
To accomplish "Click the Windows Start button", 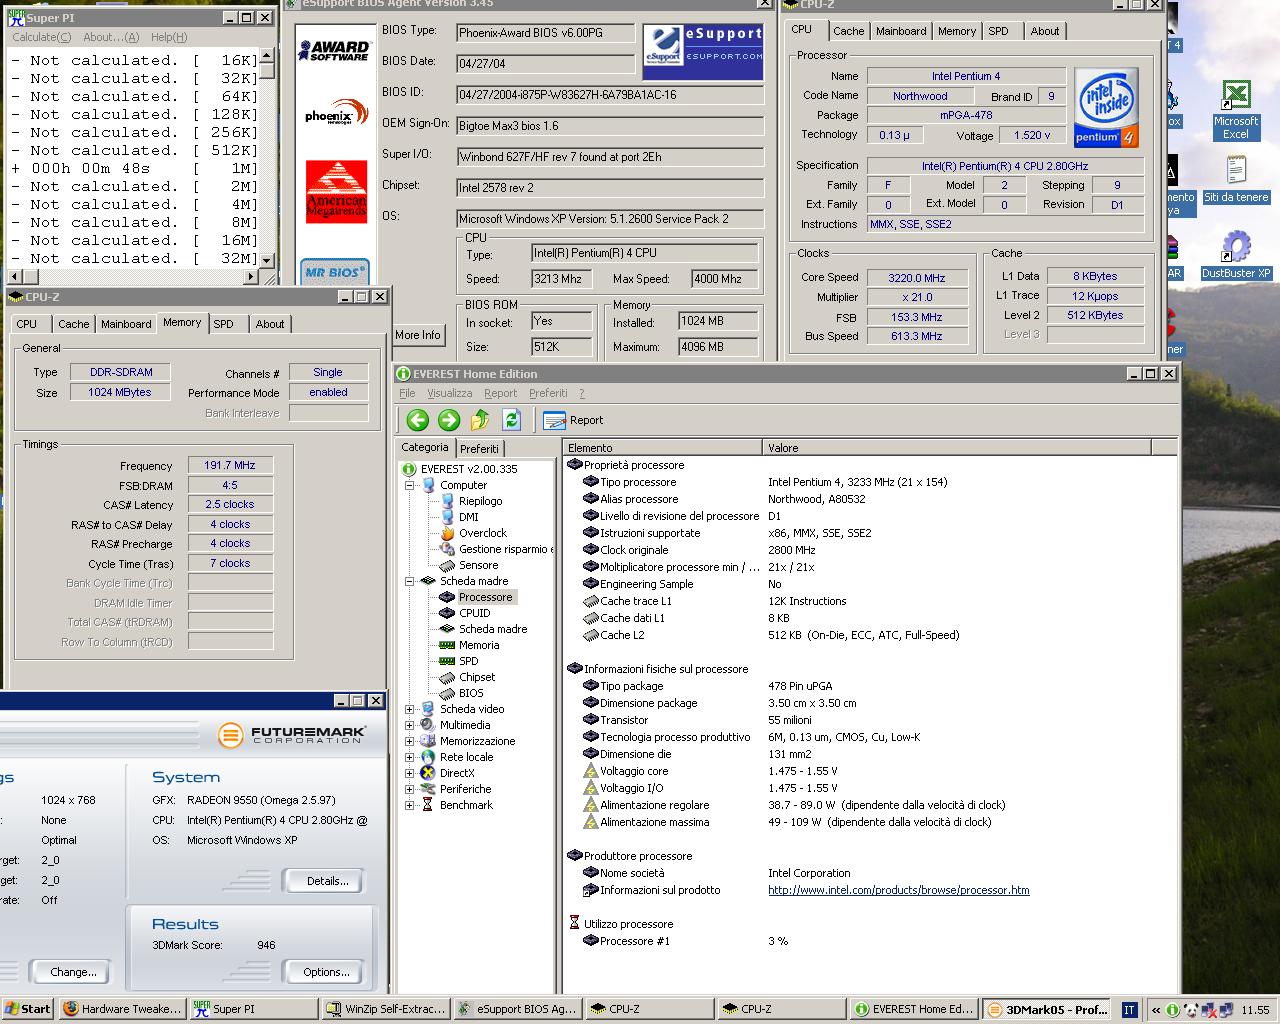I will (x=27, y=1009).
